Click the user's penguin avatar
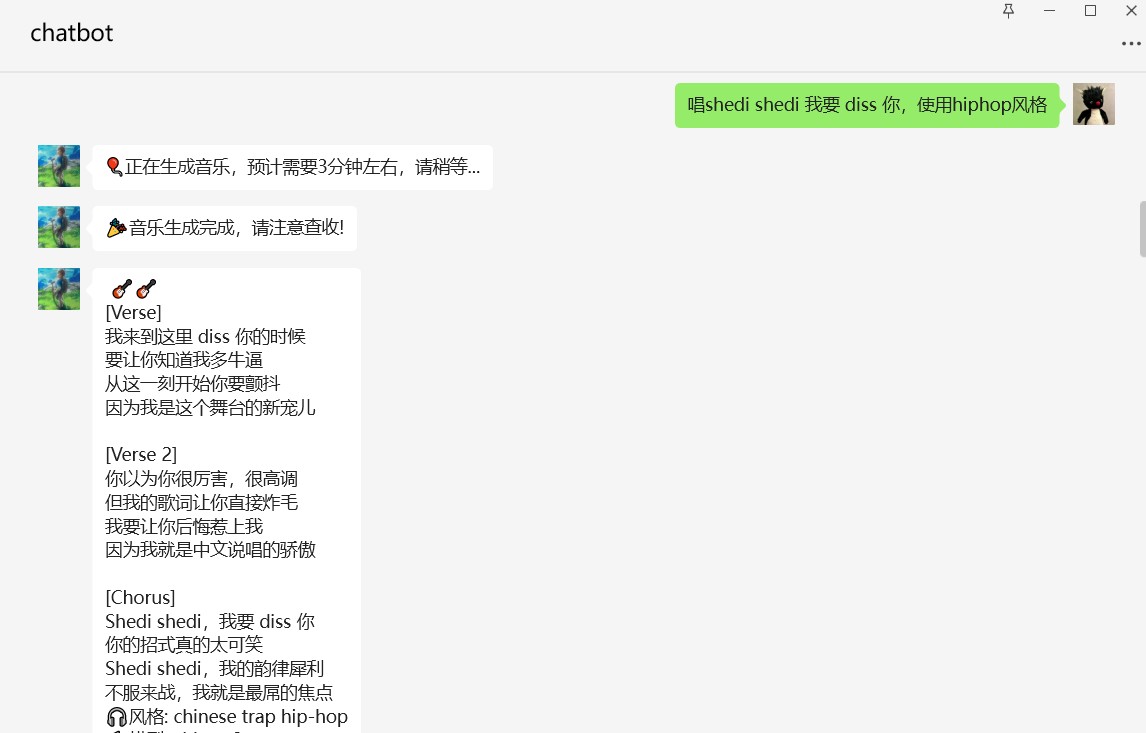 tap(1093, 105)
